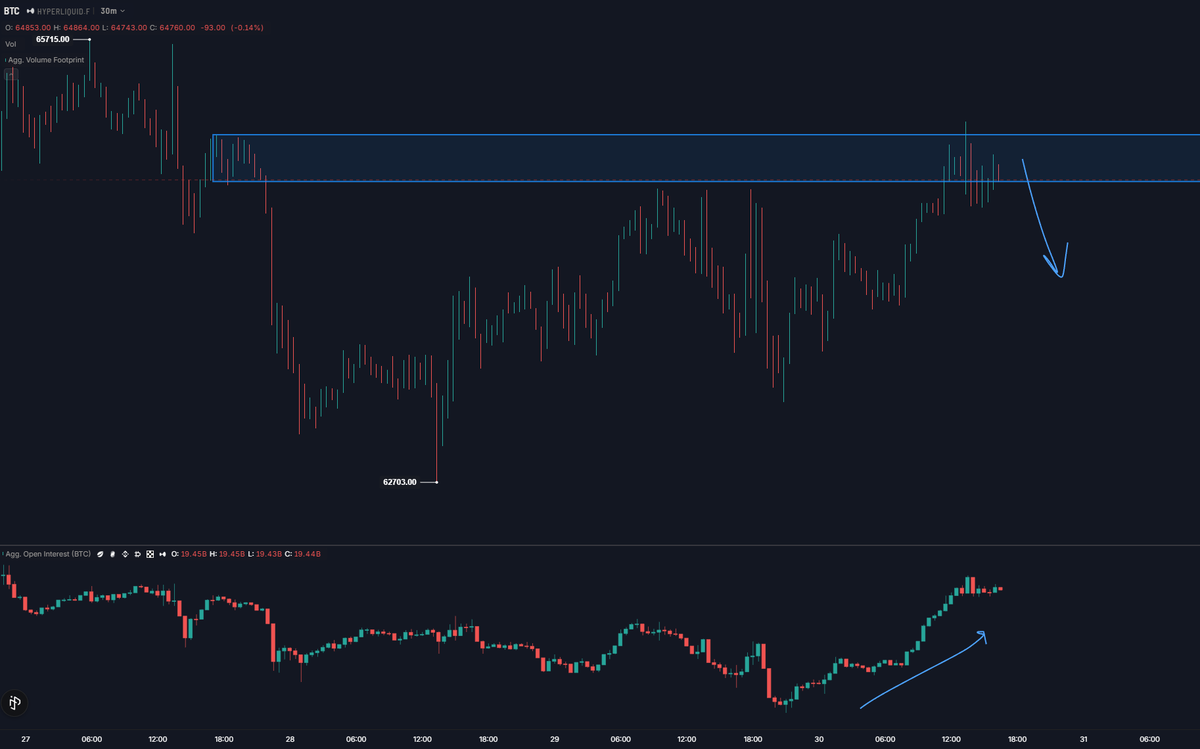Toggle the OKX checkered icon in Open Interest

[150, 554]
